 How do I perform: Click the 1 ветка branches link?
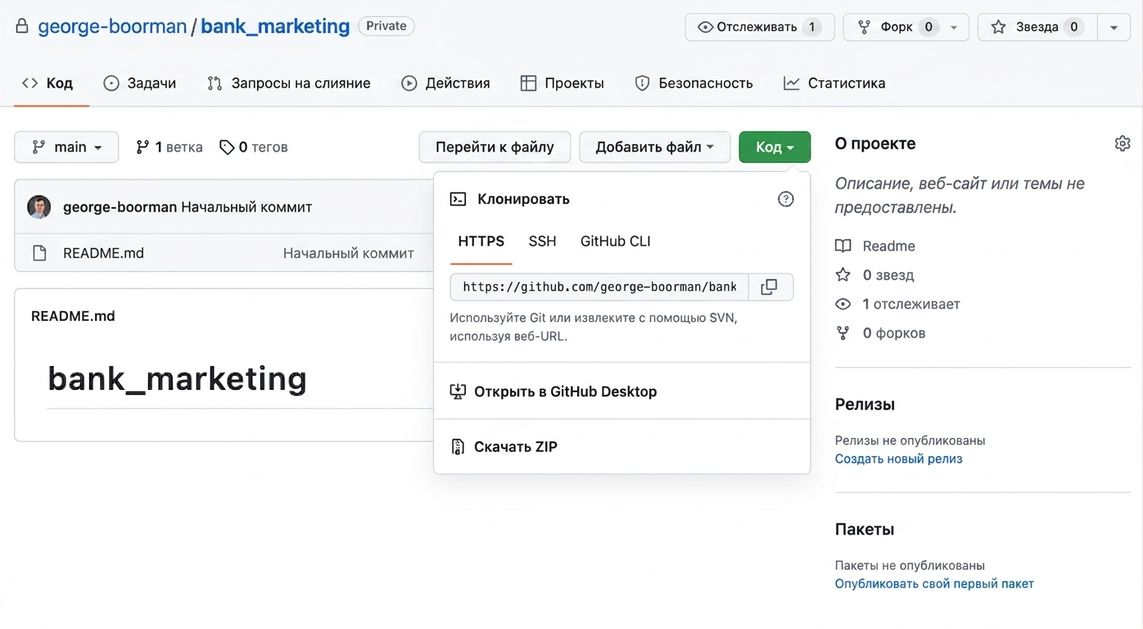170,147
